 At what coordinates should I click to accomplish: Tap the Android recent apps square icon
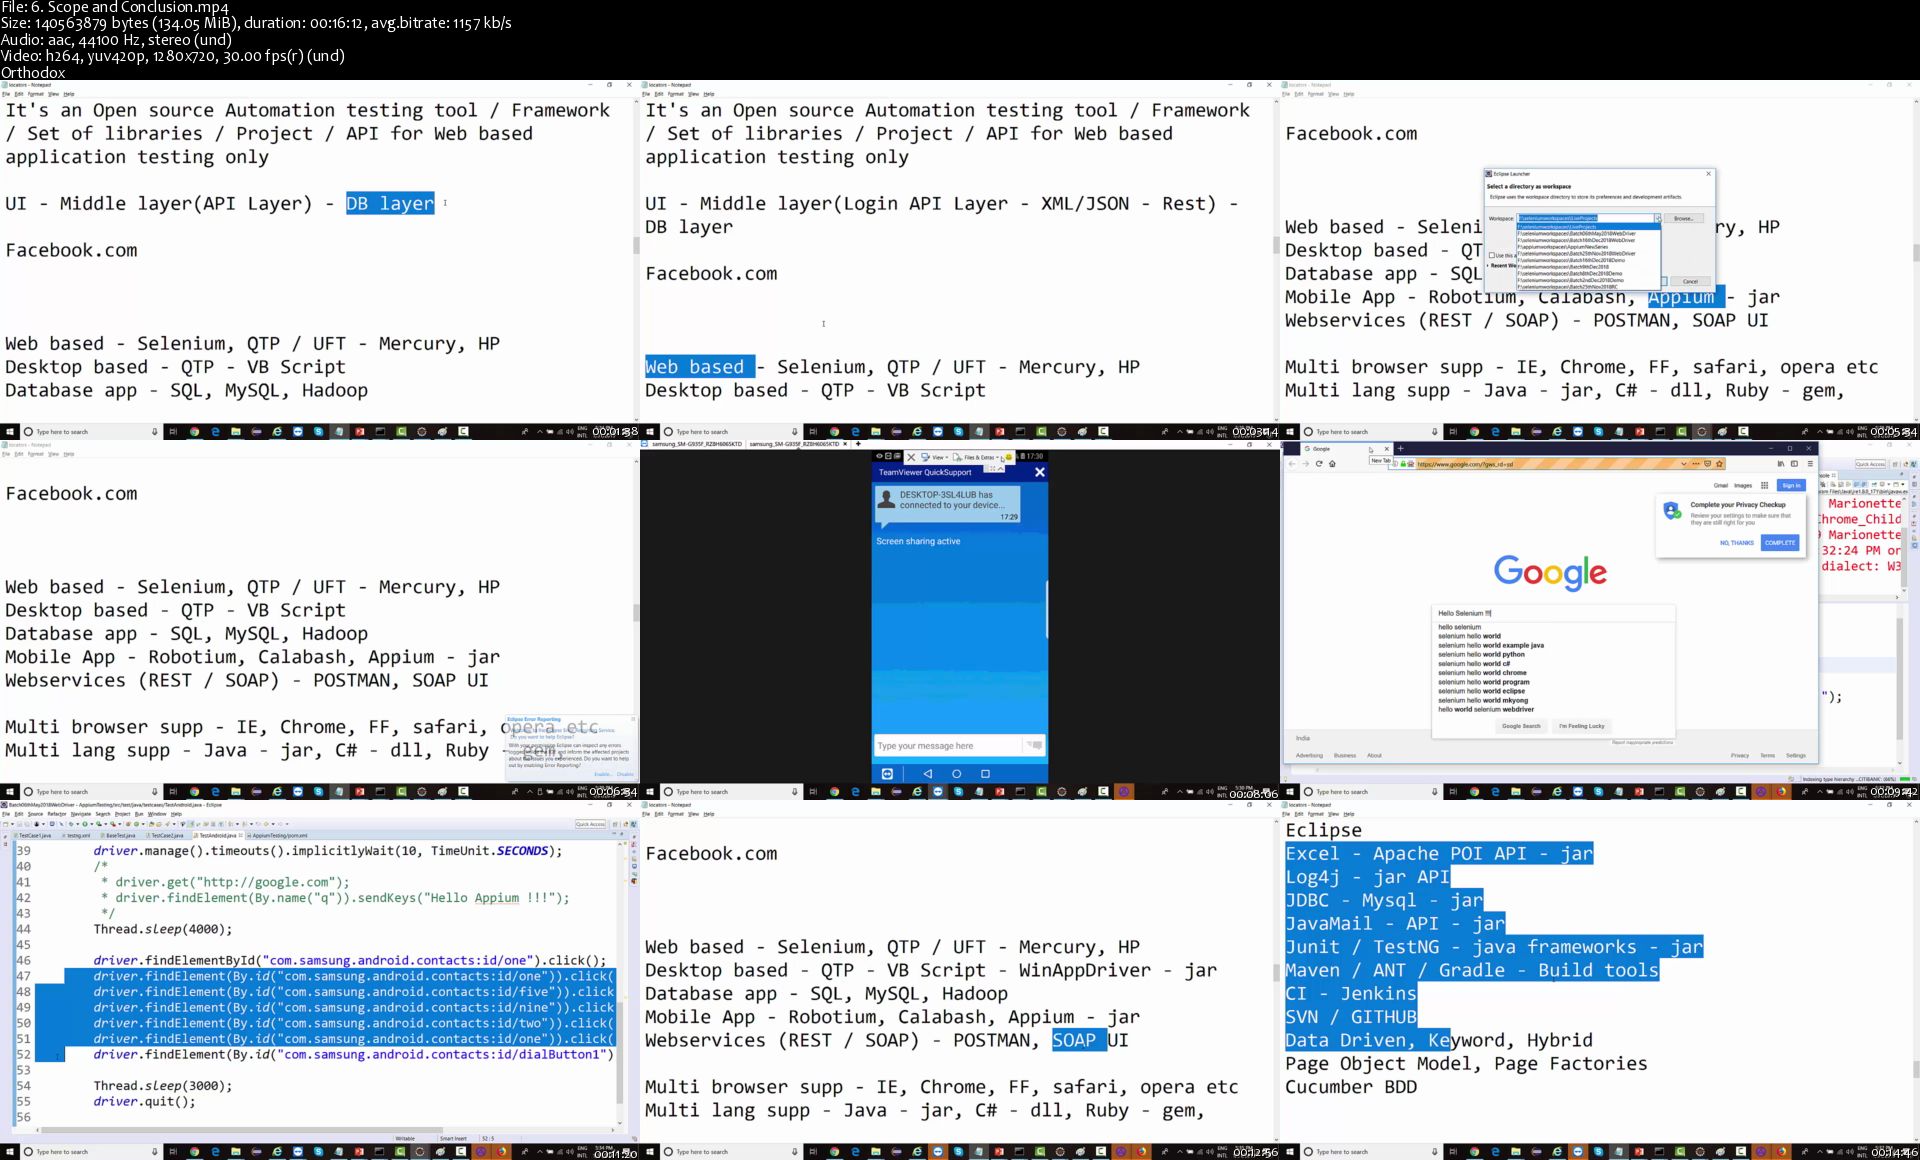tap(985, 774)
